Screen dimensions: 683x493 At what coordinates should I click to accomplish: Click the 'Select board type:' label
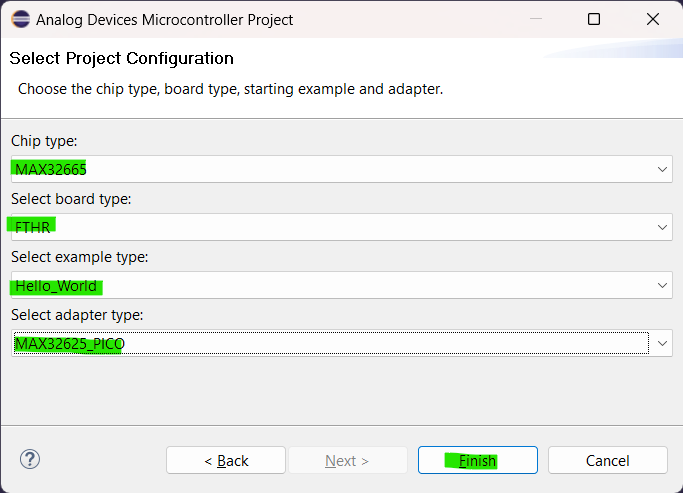(x=71, y=199)
